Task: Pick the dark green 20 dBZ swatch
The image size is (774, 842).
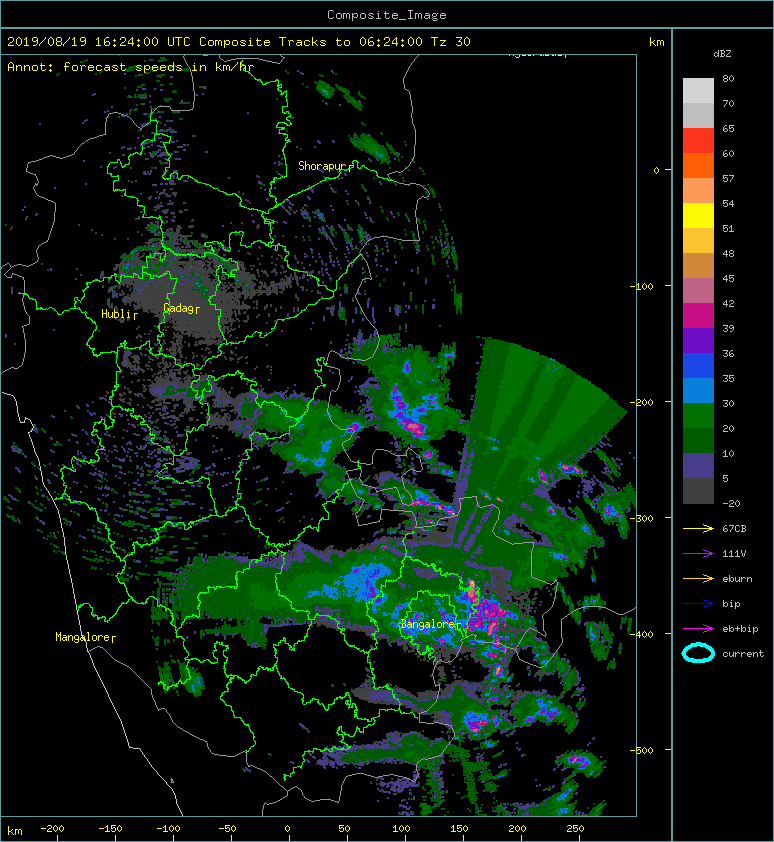Action: point(698,440)
